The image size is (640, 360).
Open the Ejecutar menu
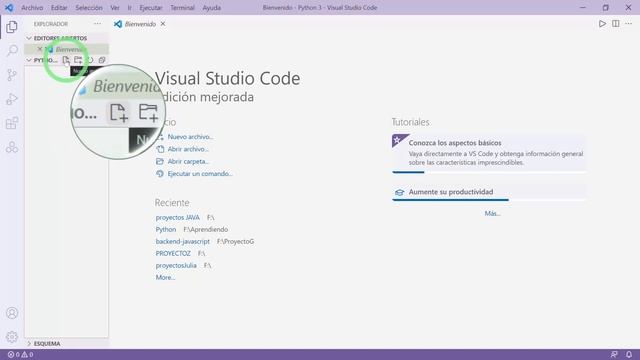(x=151, y=8)
